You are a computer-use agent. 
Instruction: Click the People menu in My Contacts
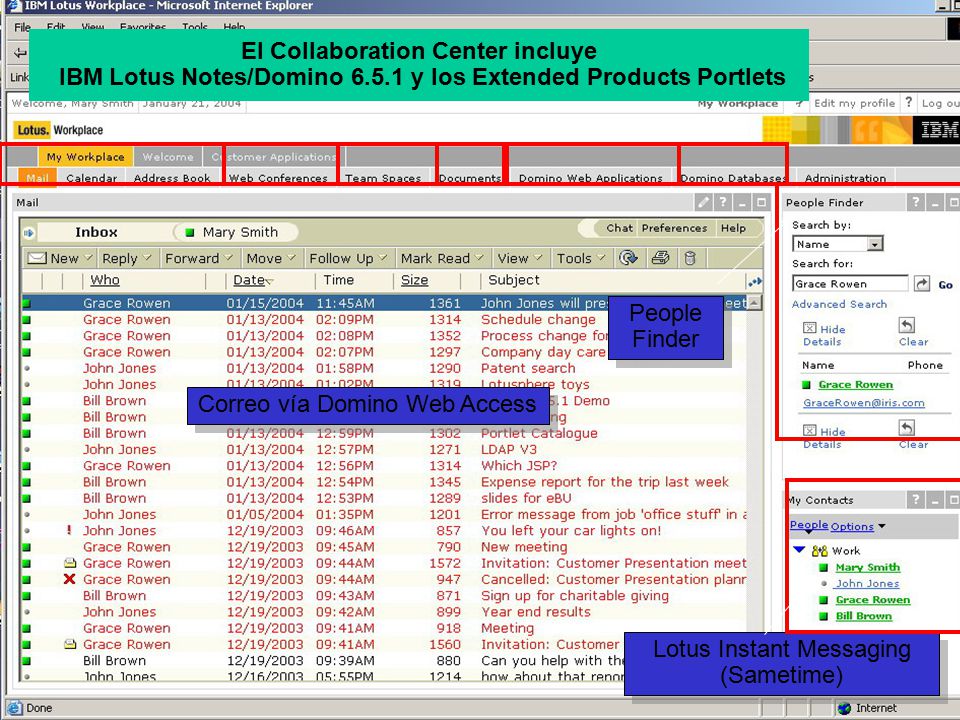click(809, 525)
